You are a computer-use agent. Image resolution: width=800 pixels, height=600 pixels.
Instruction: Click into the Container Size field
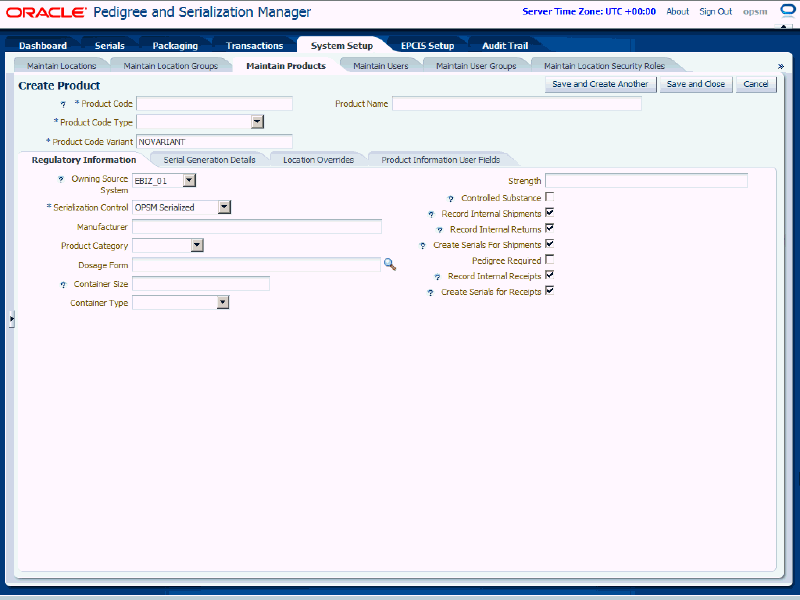[x=201, y=284]
